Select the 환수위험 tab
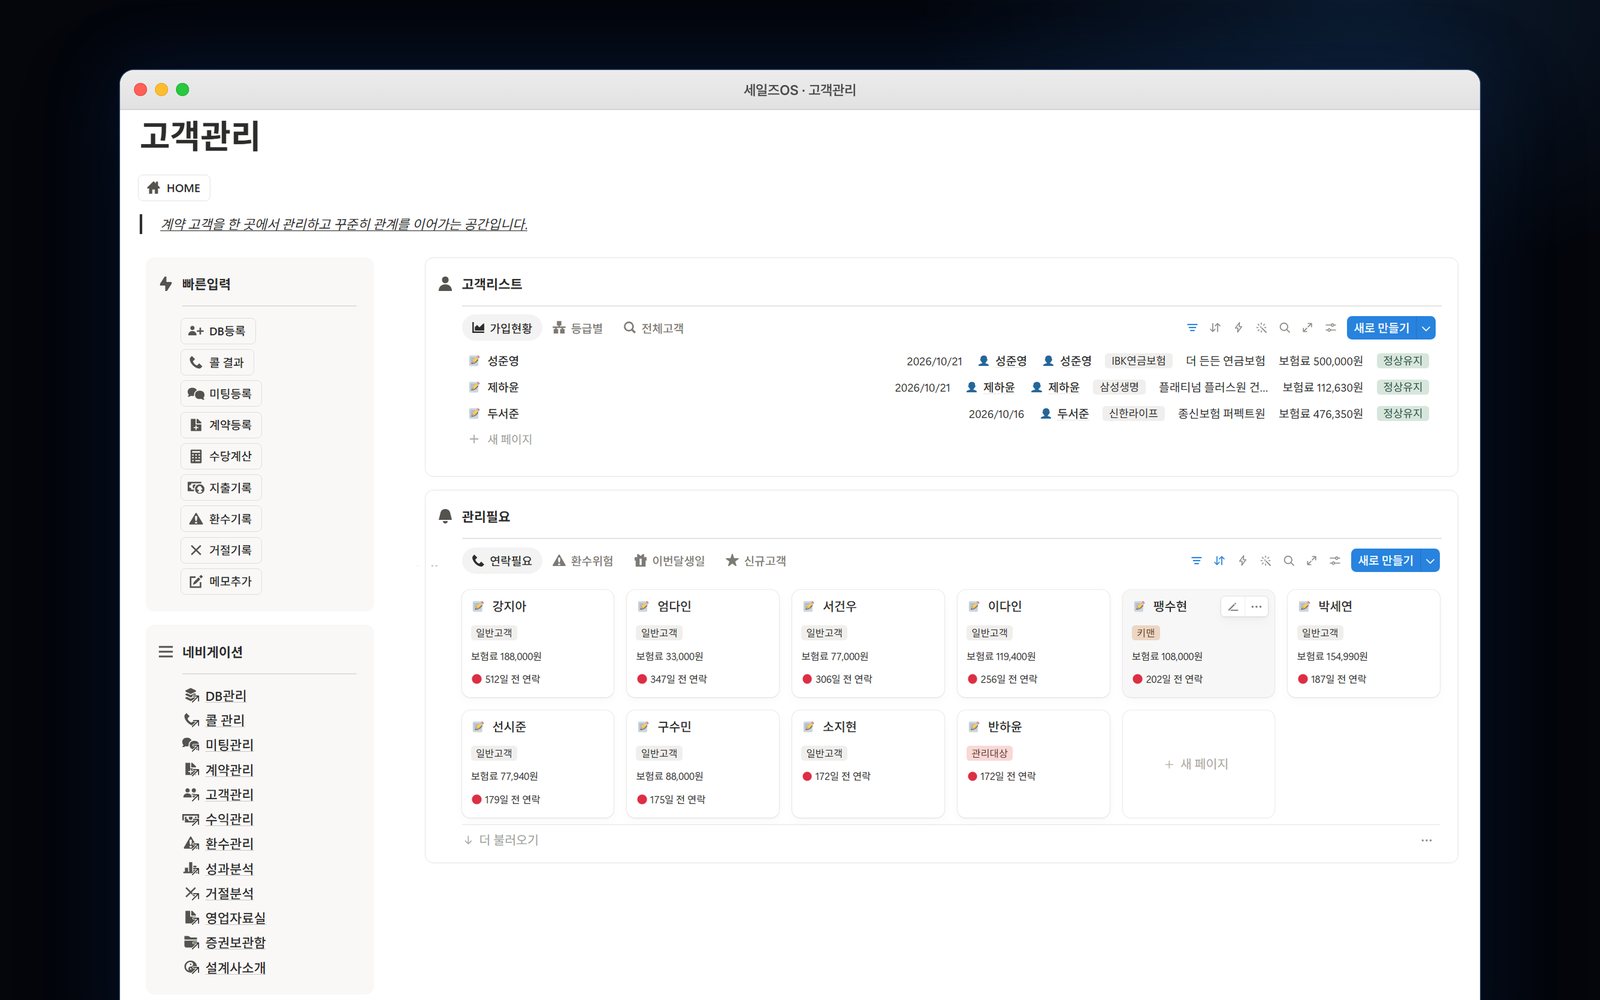Viewport: 1600px width, 1000px height. [x=583, y=561]
